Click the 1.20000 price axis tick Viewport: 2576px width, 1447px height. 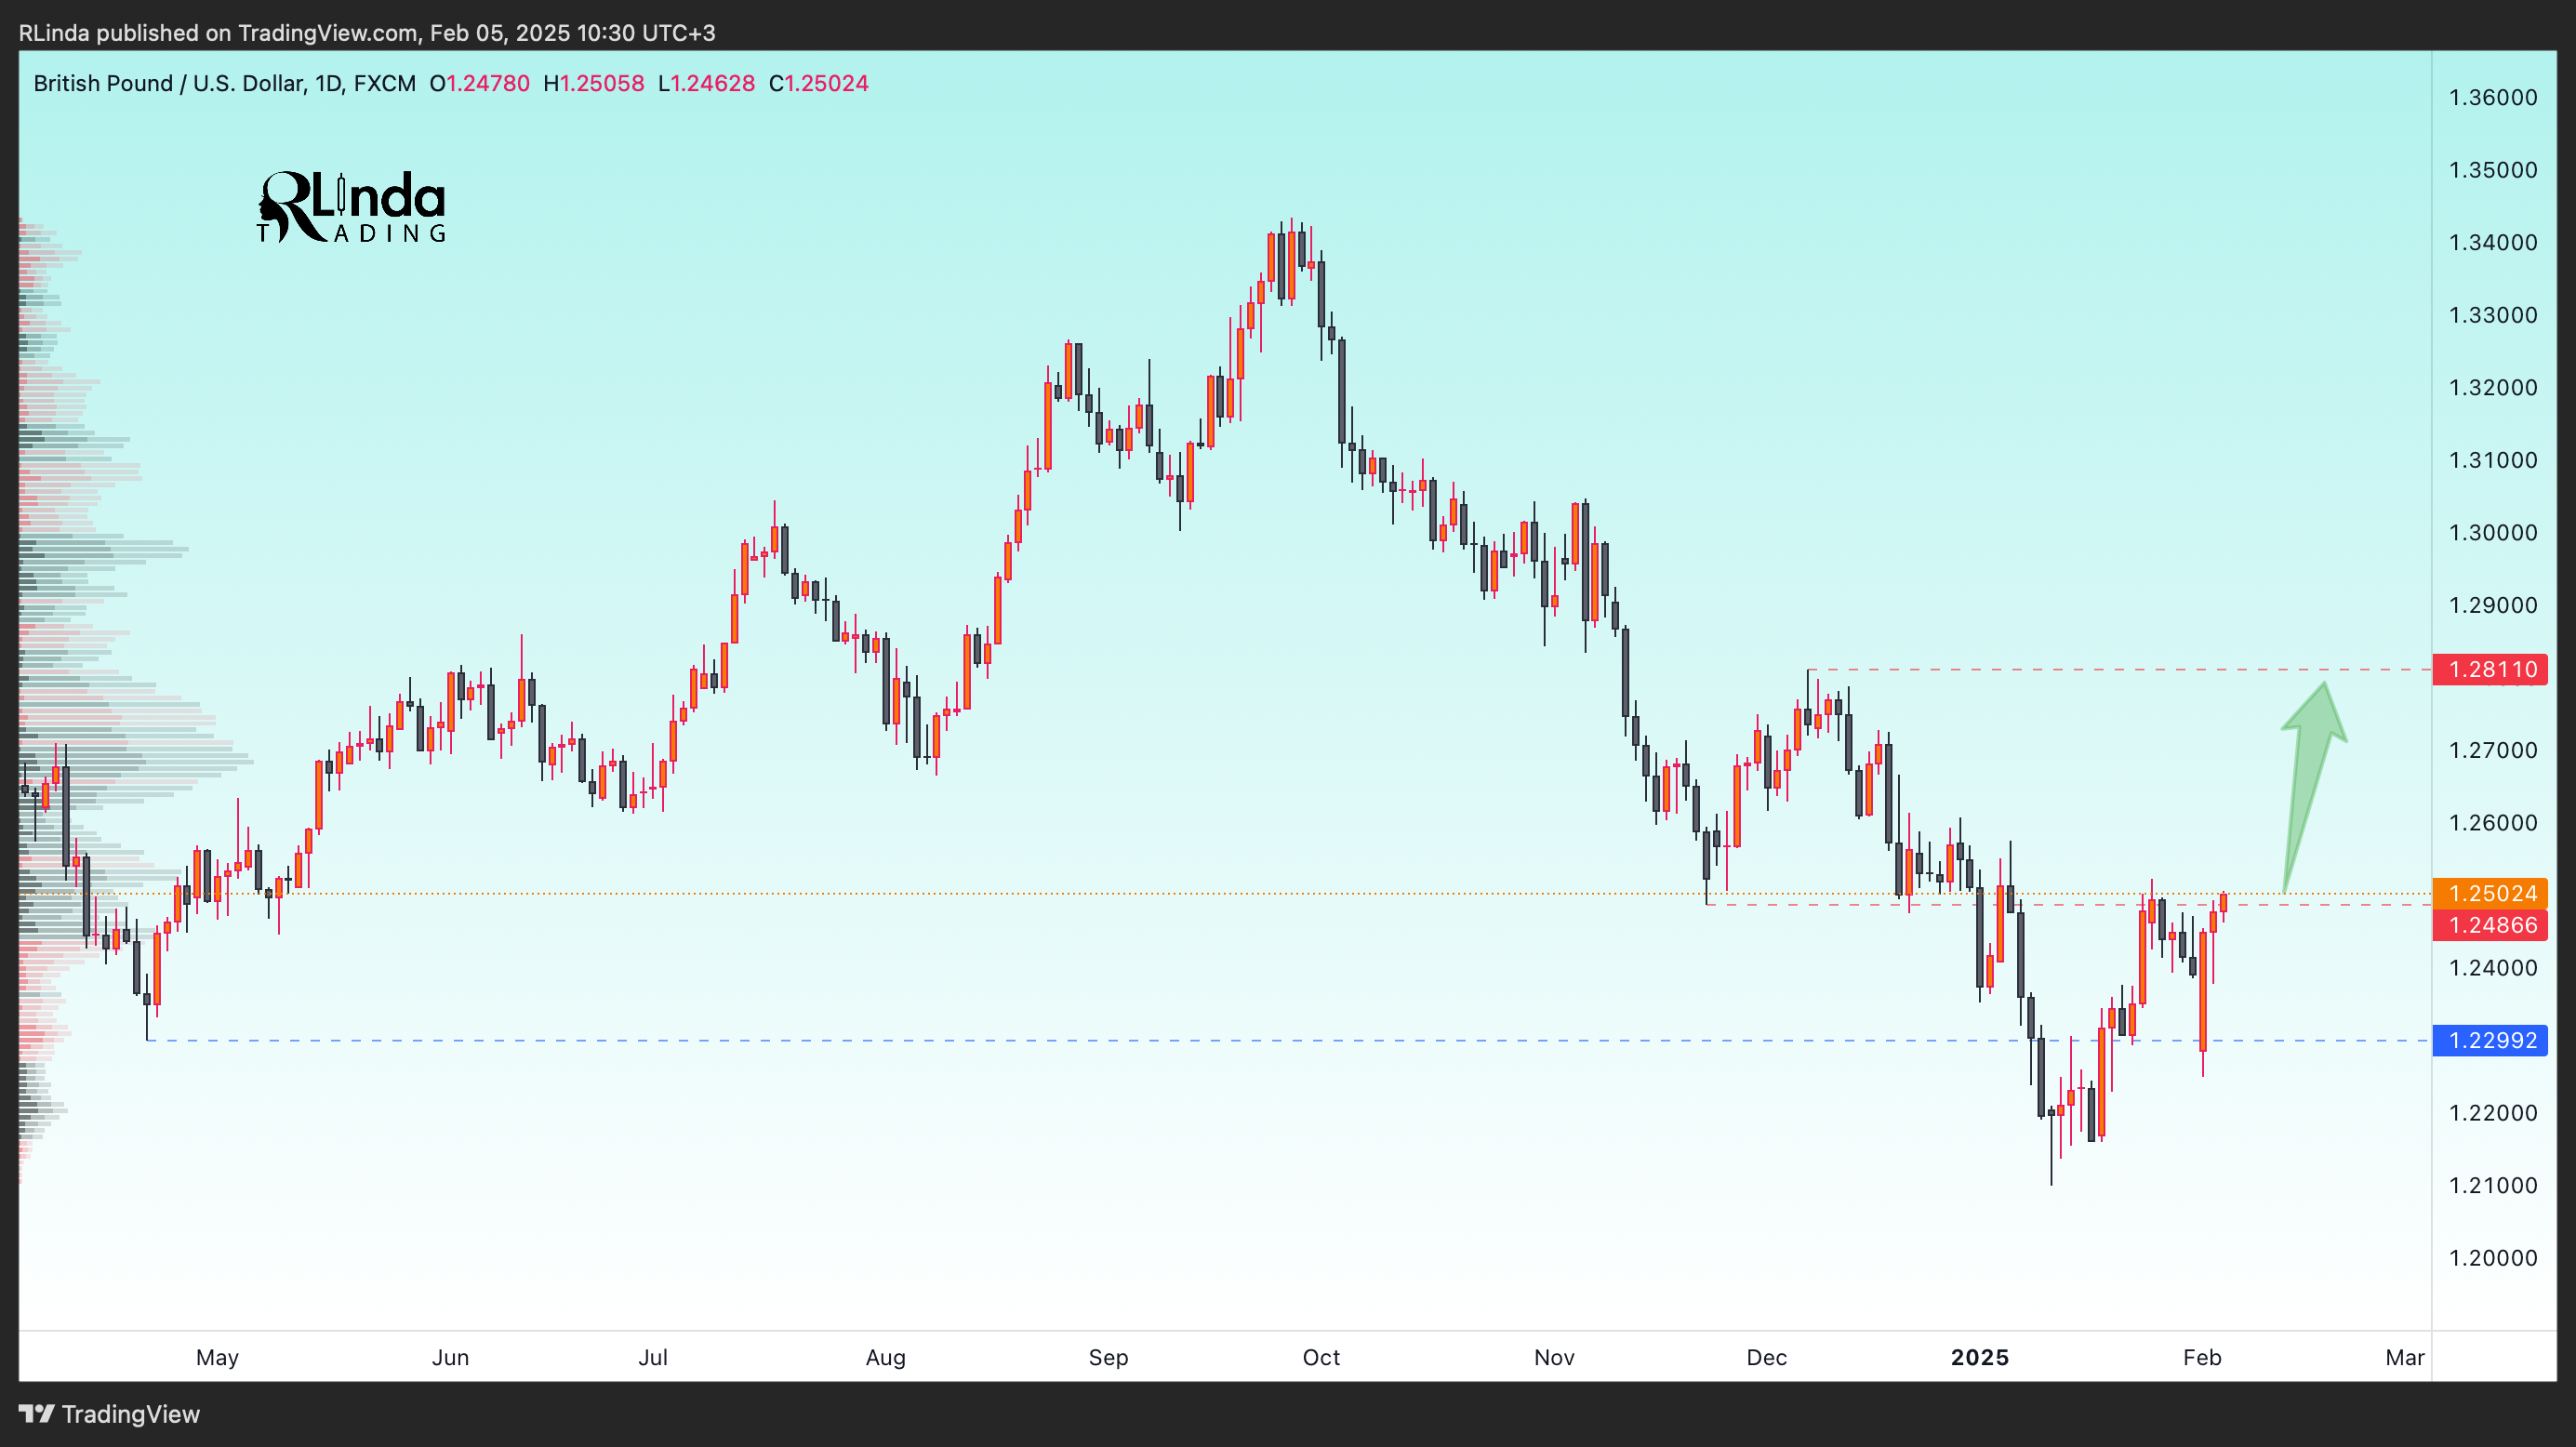(2493, 1257)
